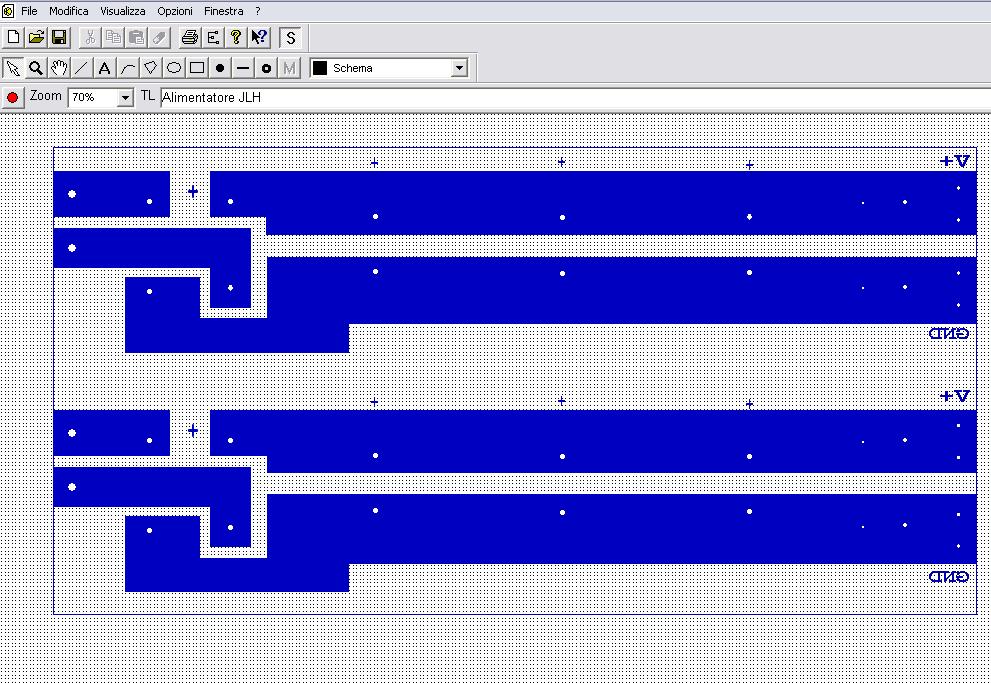
Task: Click the application icon in the menu bar
Action: tap(8, 11)
